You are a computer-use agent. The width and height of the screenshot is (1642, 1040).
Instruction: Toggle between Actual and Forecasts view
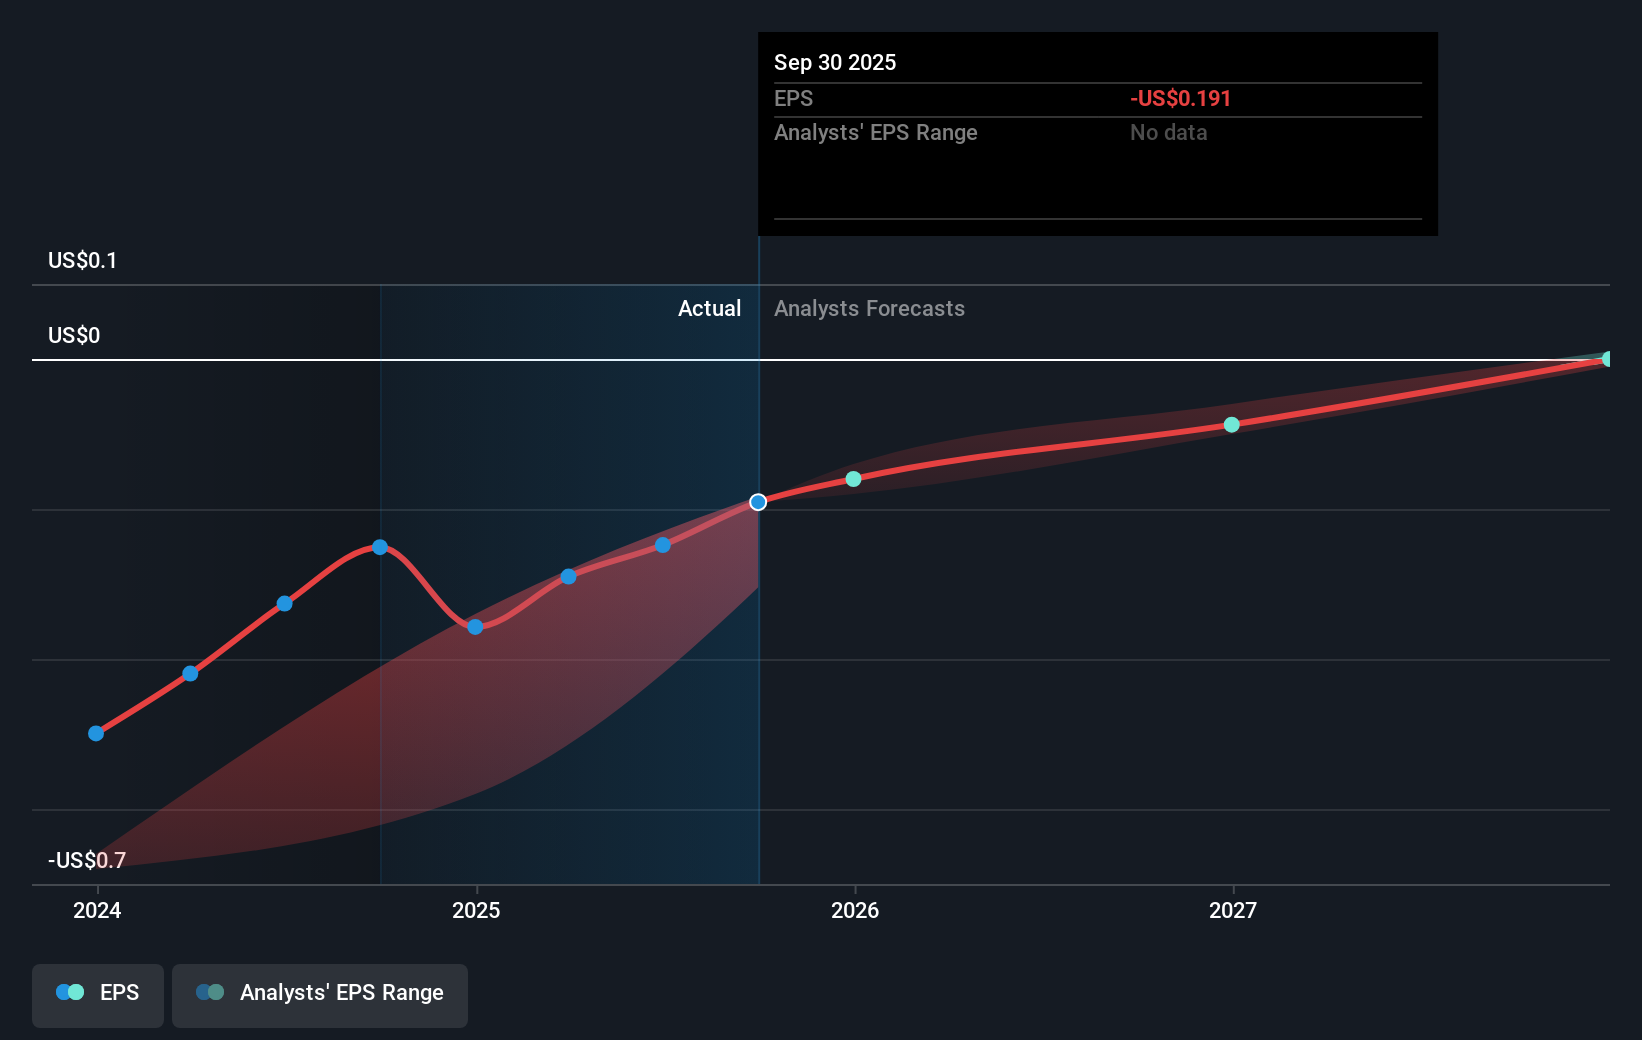(x=759, y=308)
